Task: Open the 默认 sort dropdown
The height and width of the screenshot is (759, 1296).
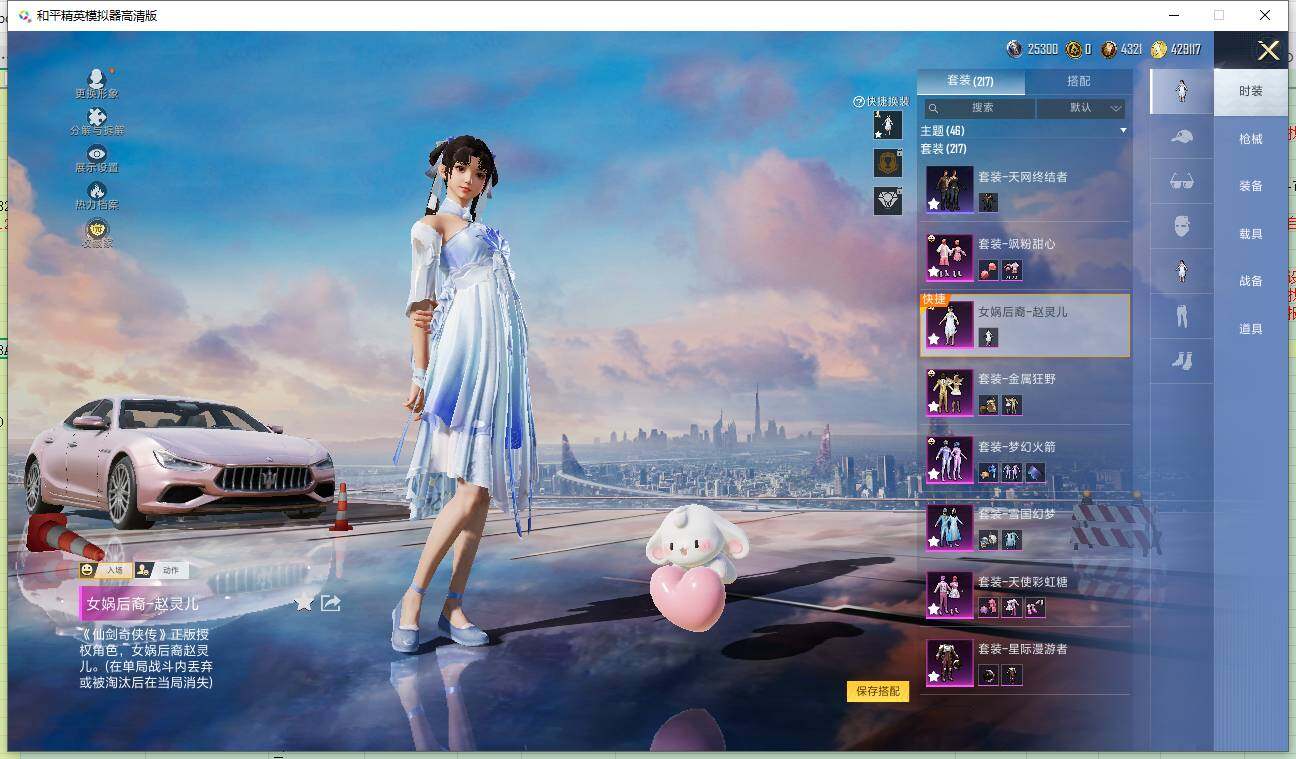Action: [1081, 108]
